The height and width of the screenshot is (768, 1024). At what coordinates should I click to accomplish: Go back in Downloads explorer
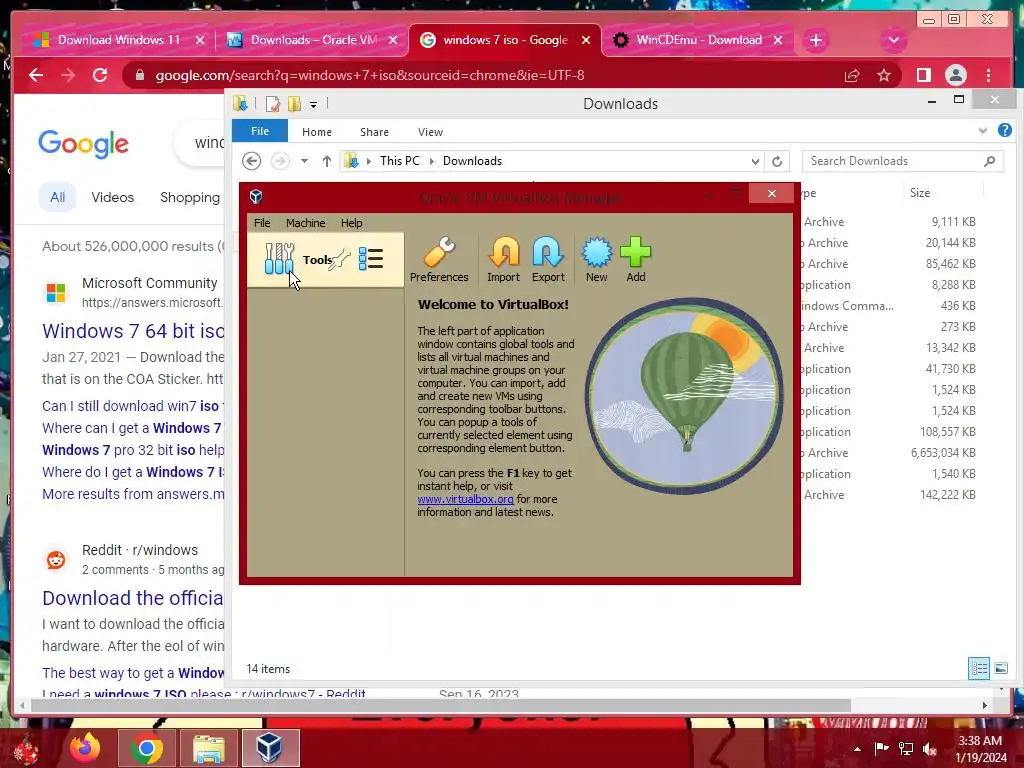(251, 161)
